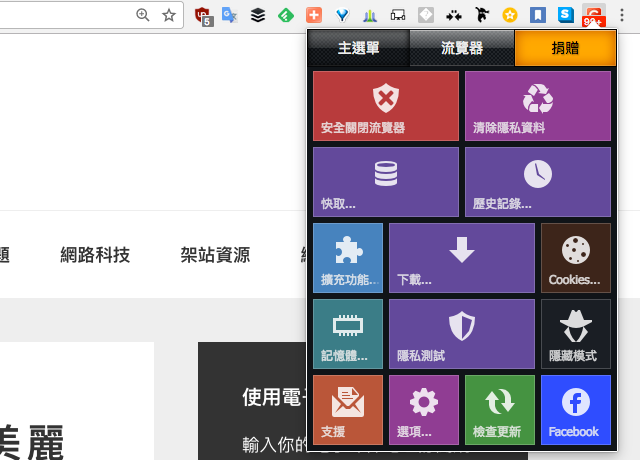The image size is (640, 460).
Task: Launch 隱藏模式 incognito tile
Action: click(575, 334)
